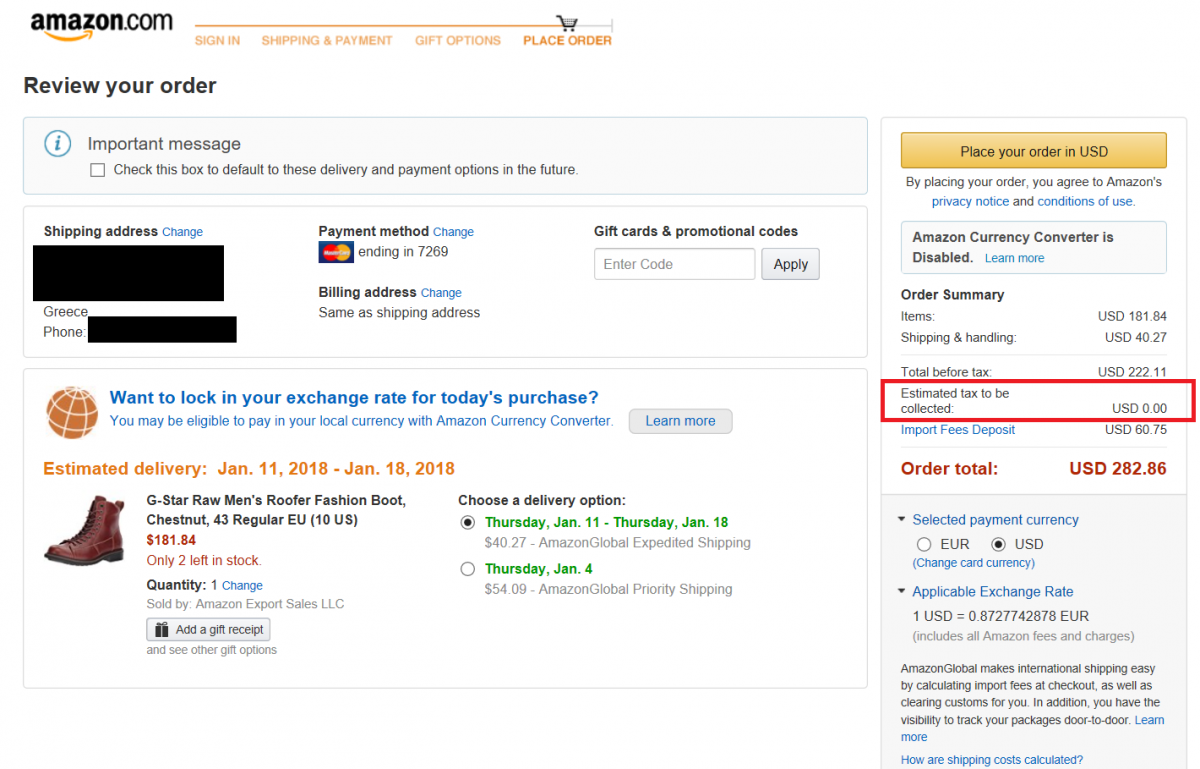Click Learn more in Currency Converter Disabled box
The height and width of the screenshot is (769, 1200).
coord(1014,258)
